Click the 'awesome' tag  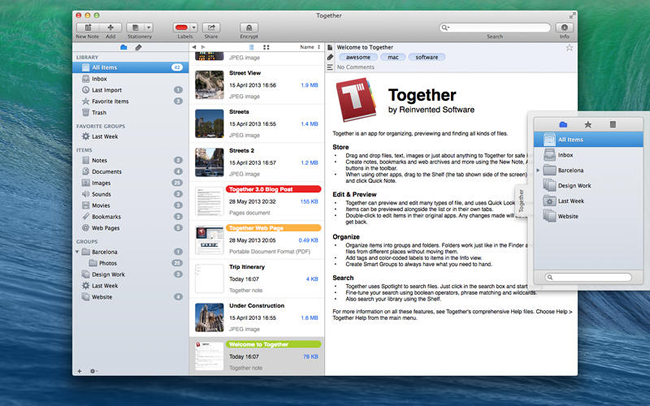click(x=357, y=58)
